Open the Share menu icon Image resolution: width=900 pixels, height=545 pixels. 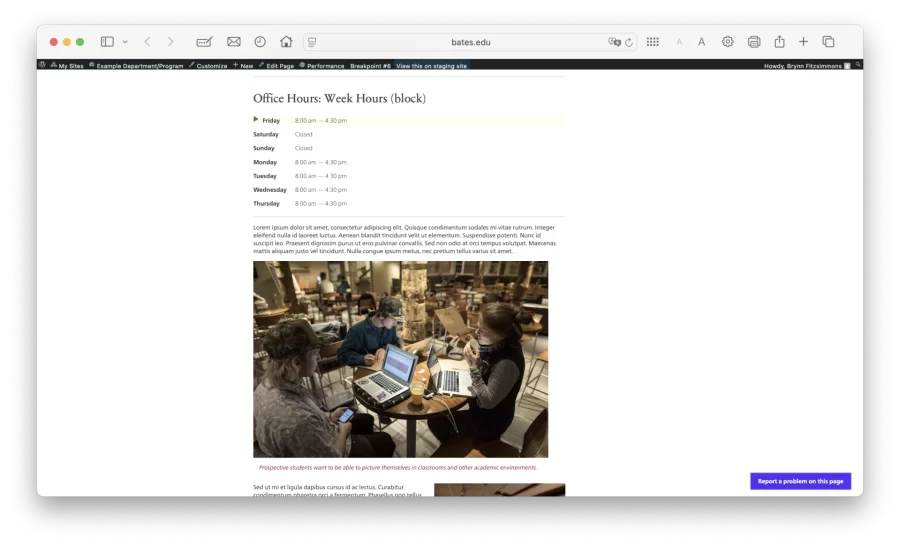click(779, 41)
